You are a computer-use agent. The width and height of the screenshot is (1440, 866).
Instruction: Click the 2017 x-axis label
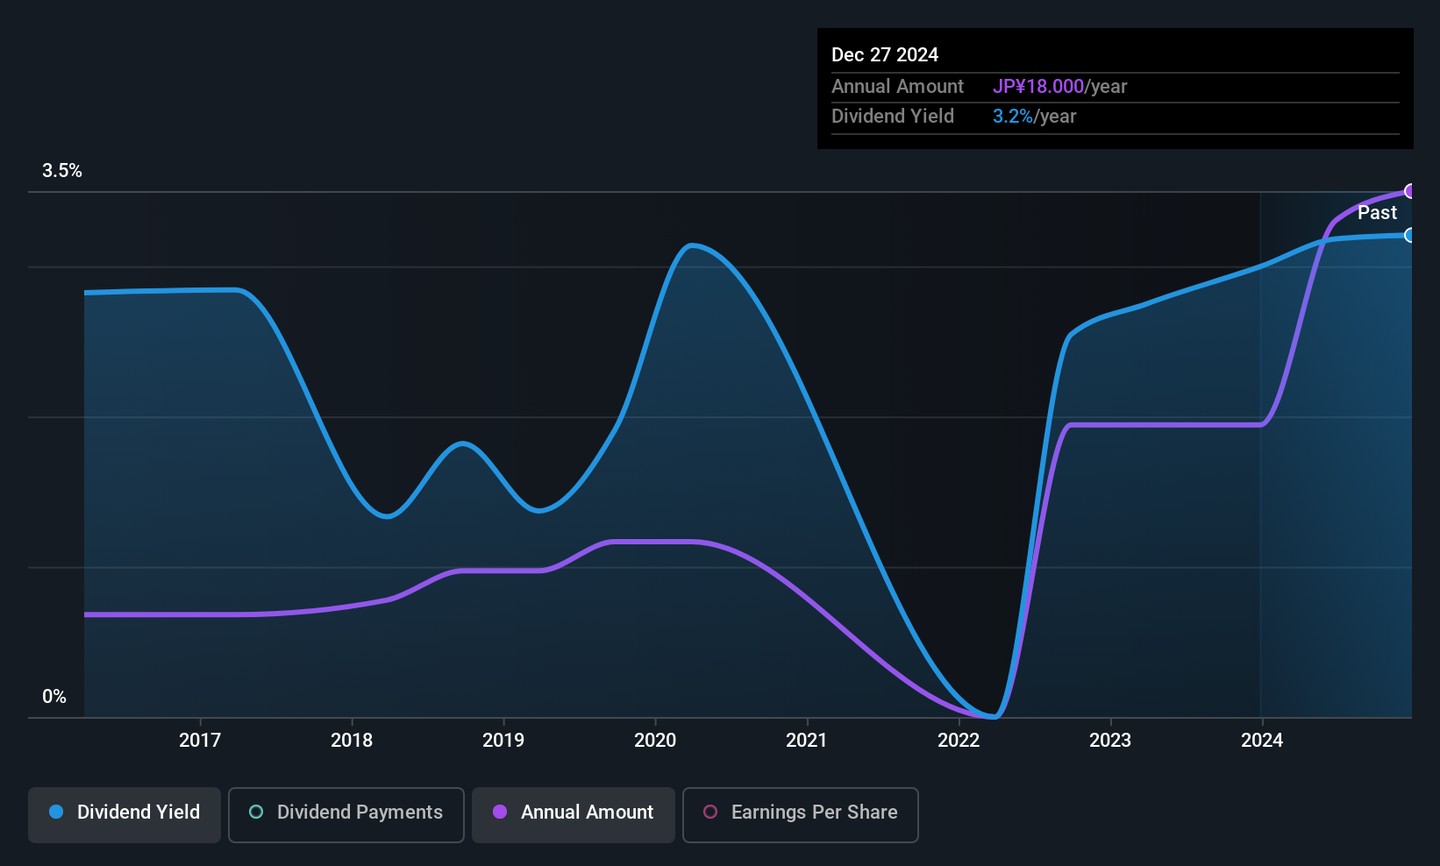(x=200, y=740)
